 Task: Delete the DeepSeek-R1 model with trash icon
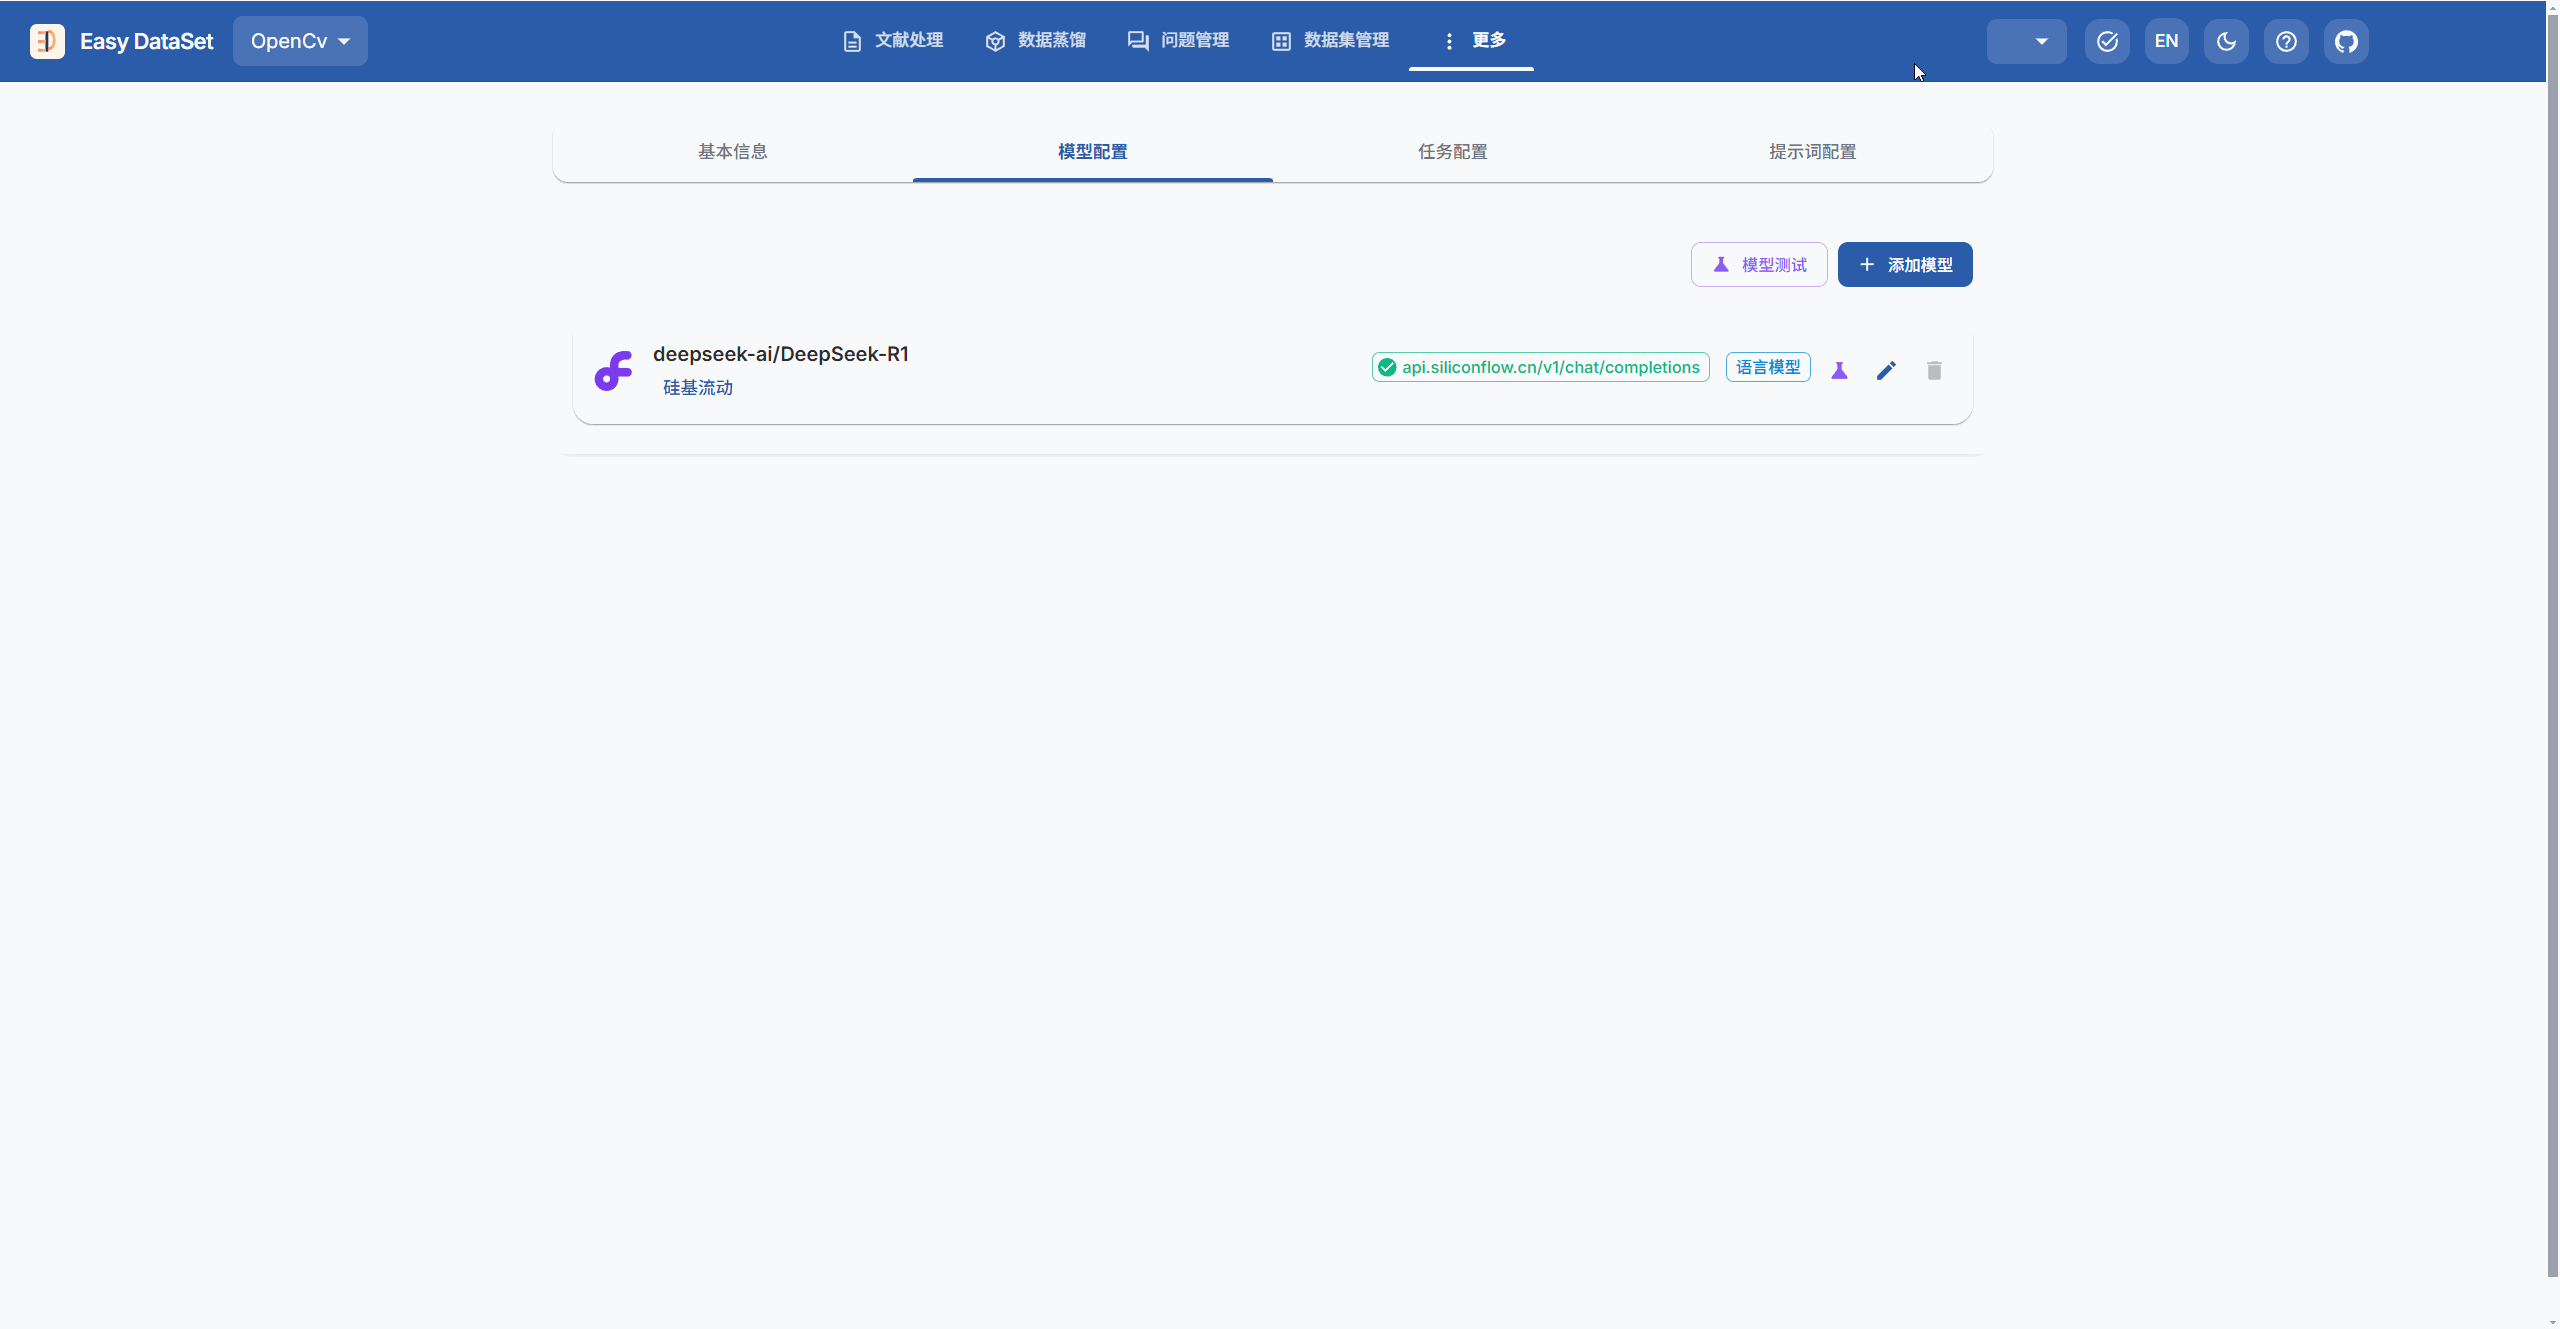point(1934,371)
